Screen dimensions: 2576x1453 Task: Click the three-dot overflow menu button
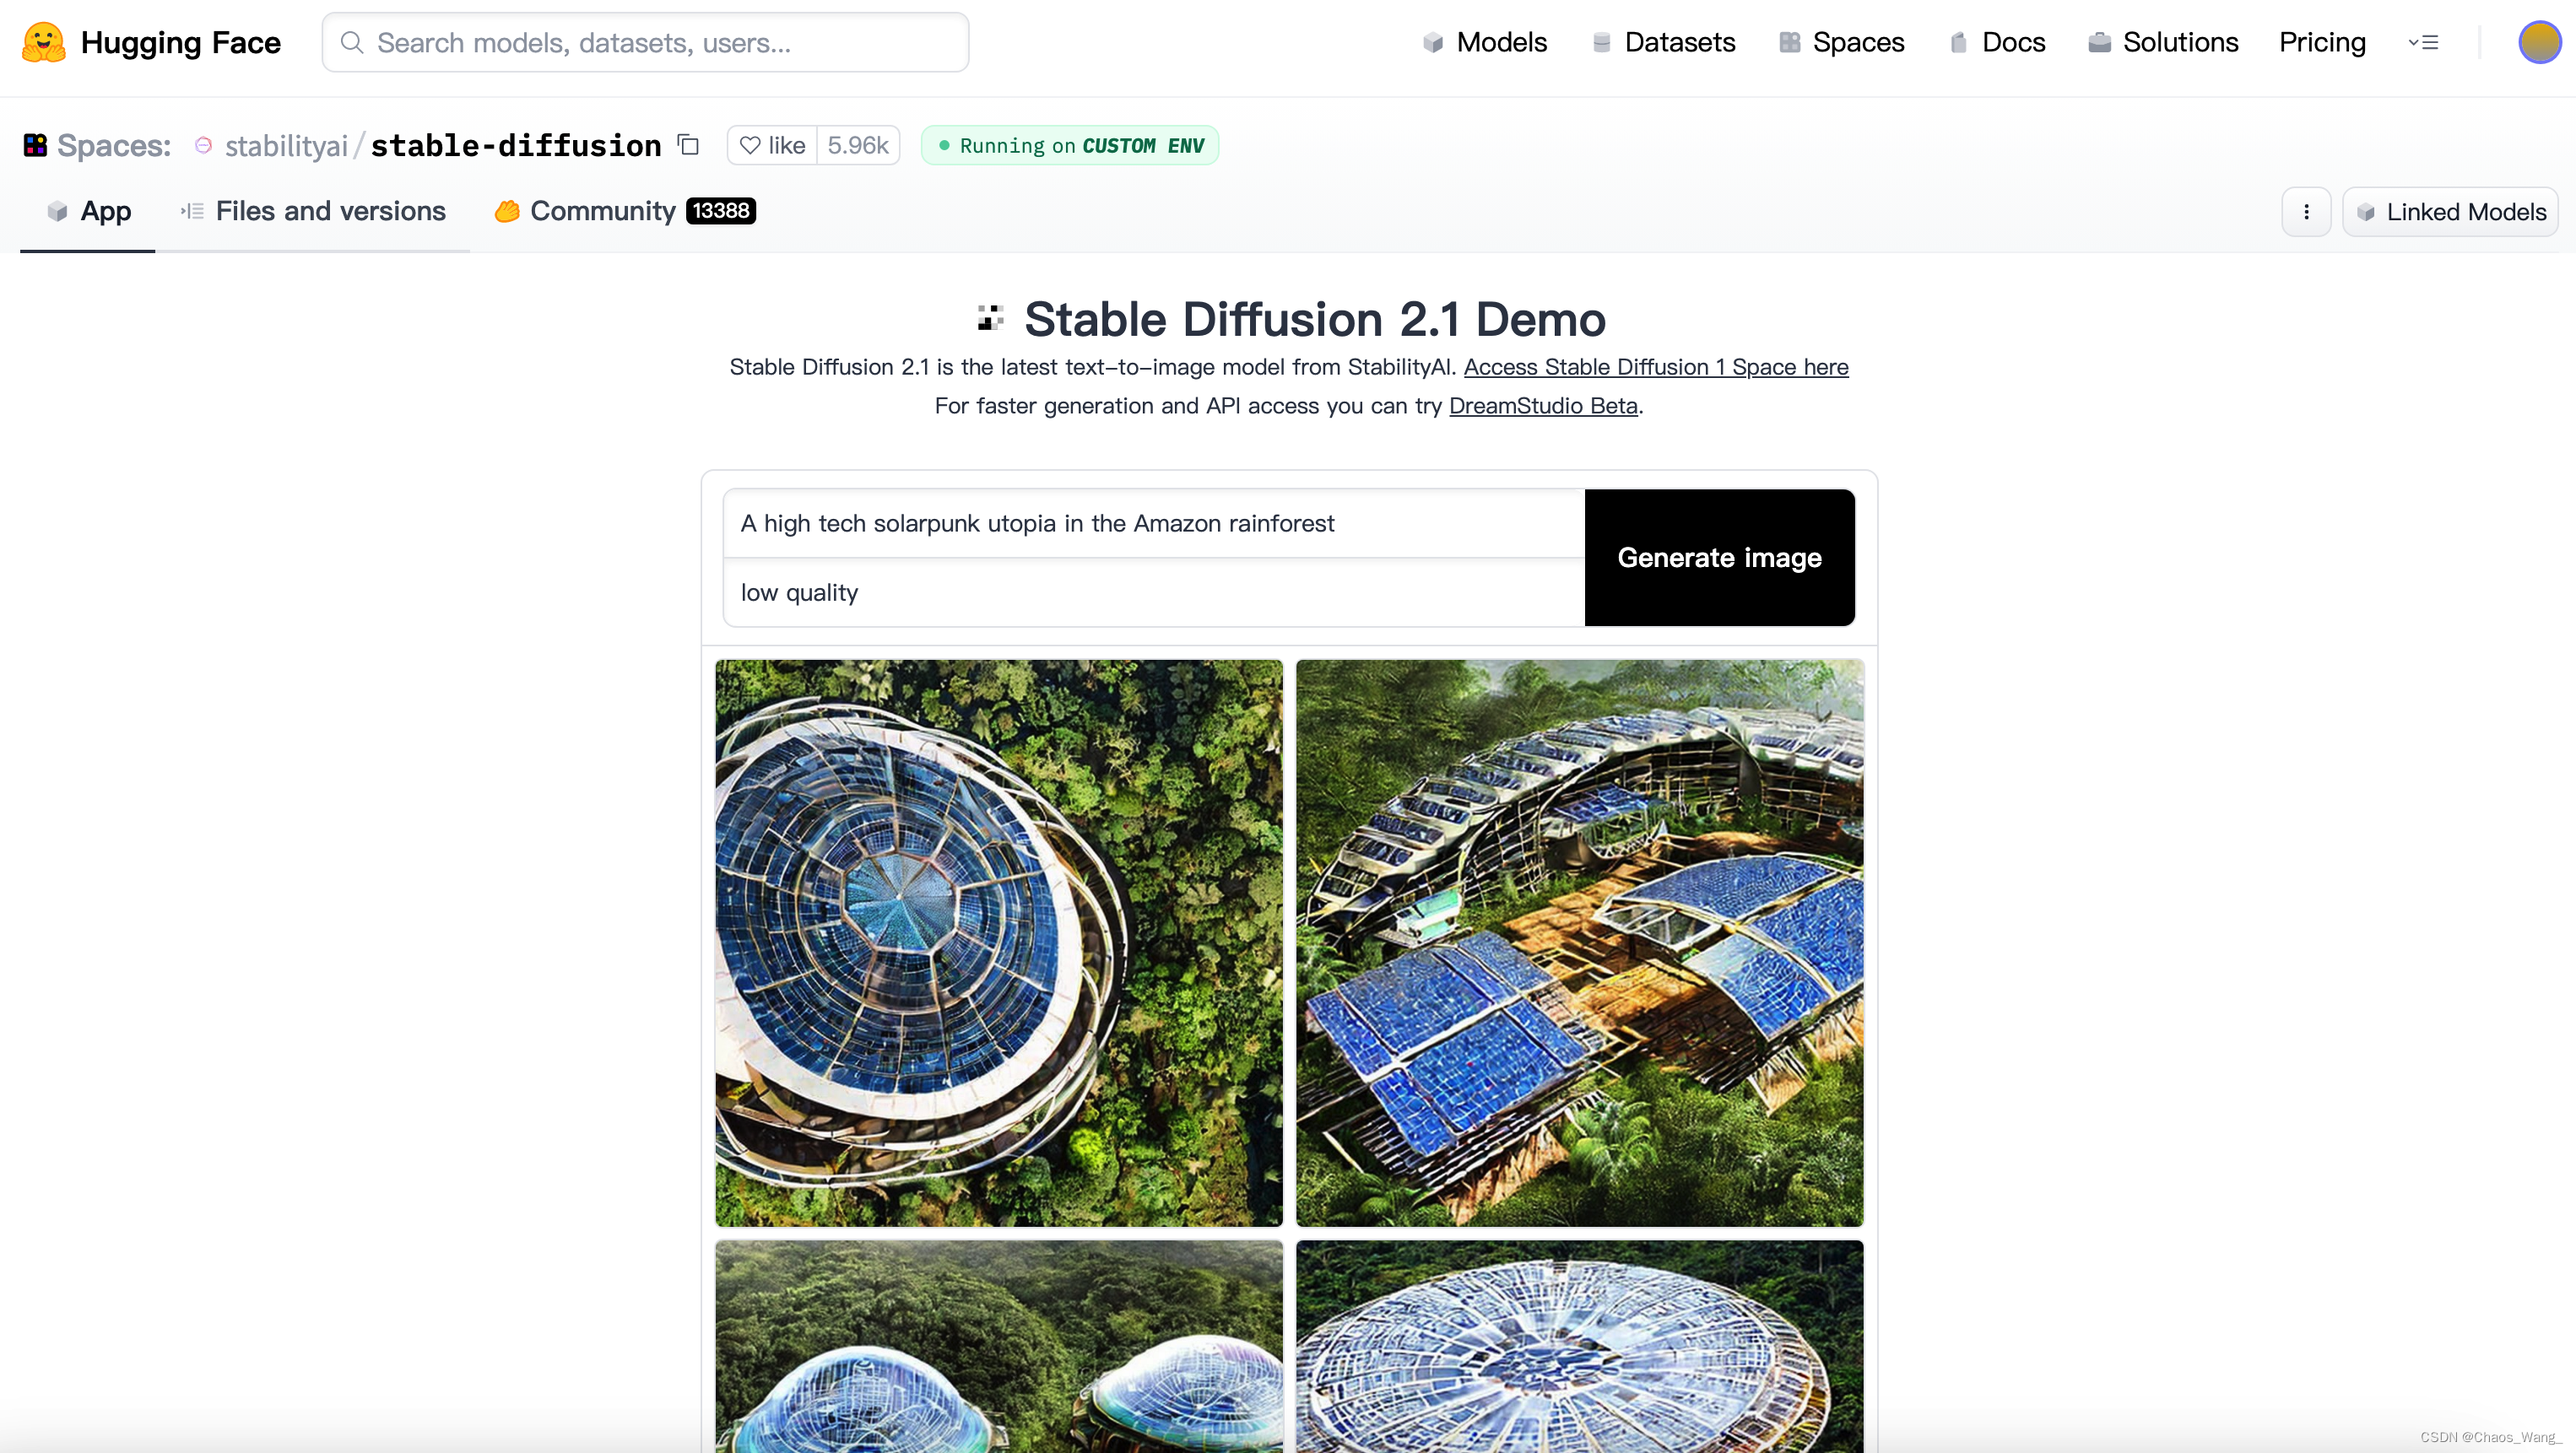tap(2305, 212)
